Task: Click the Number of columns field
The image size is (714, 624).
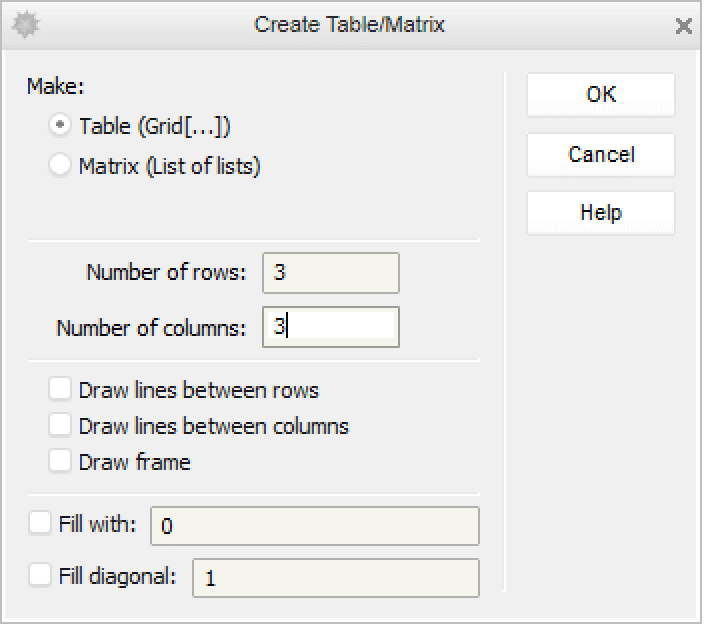Action: tap(330, 327)
